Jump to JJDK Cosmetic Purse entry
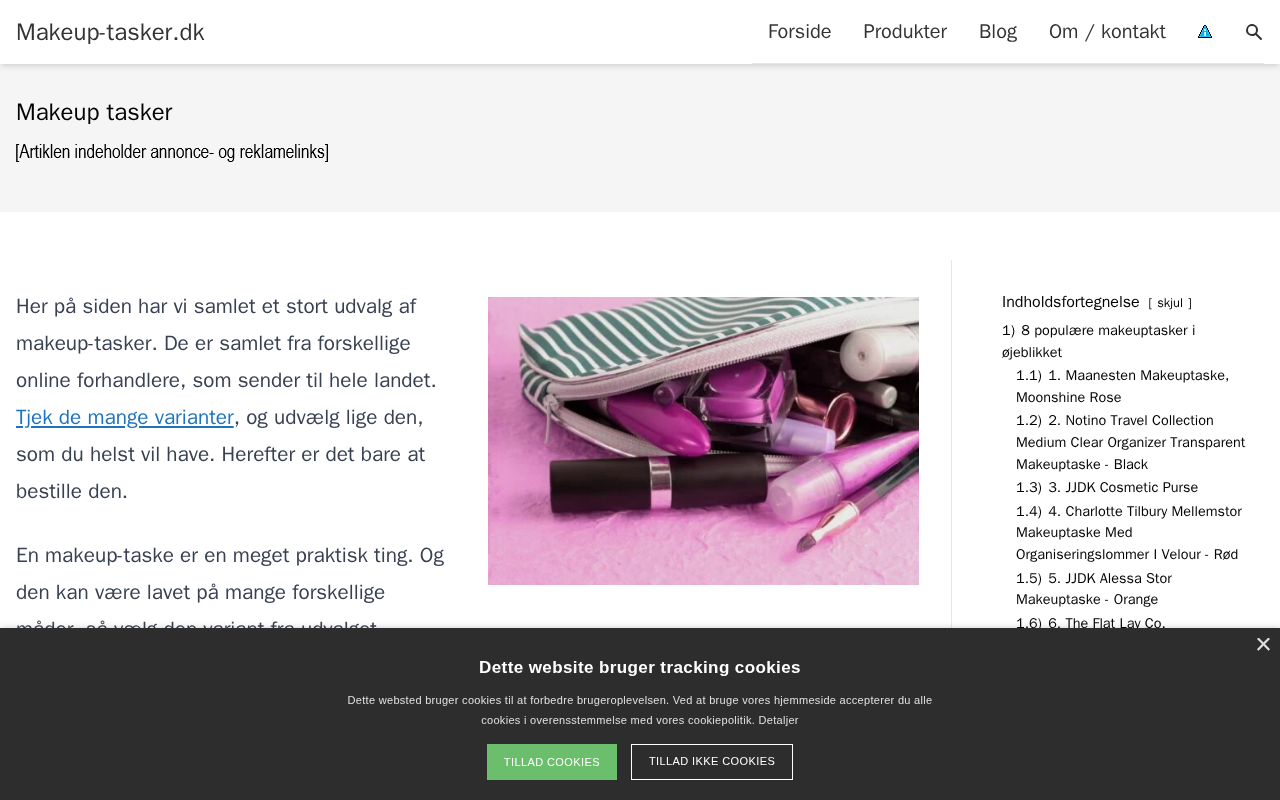1280x800 pixels. [x=1107, y=487]
